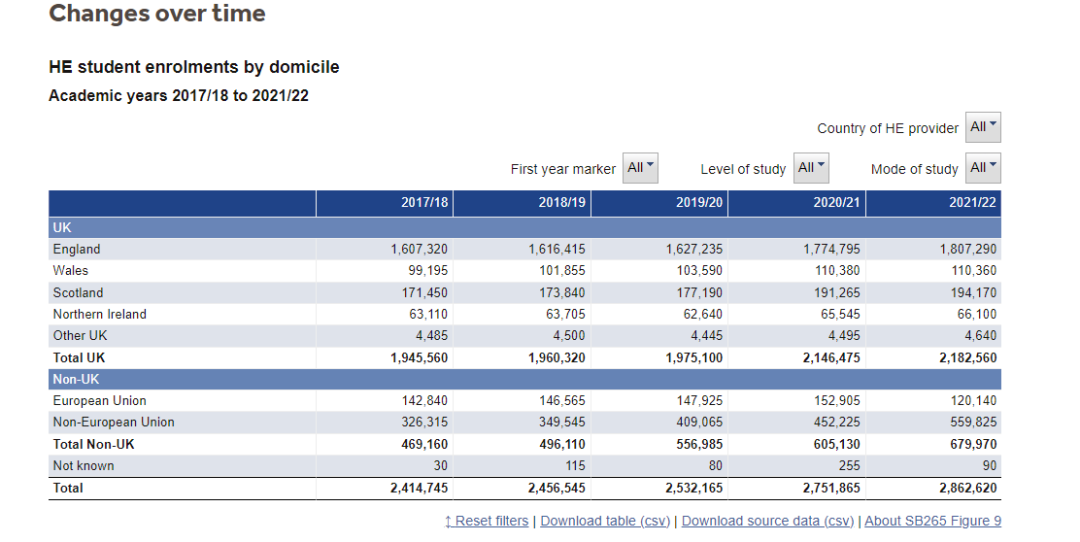
Task: Download table as csv link
Action: tap(604, 521)
